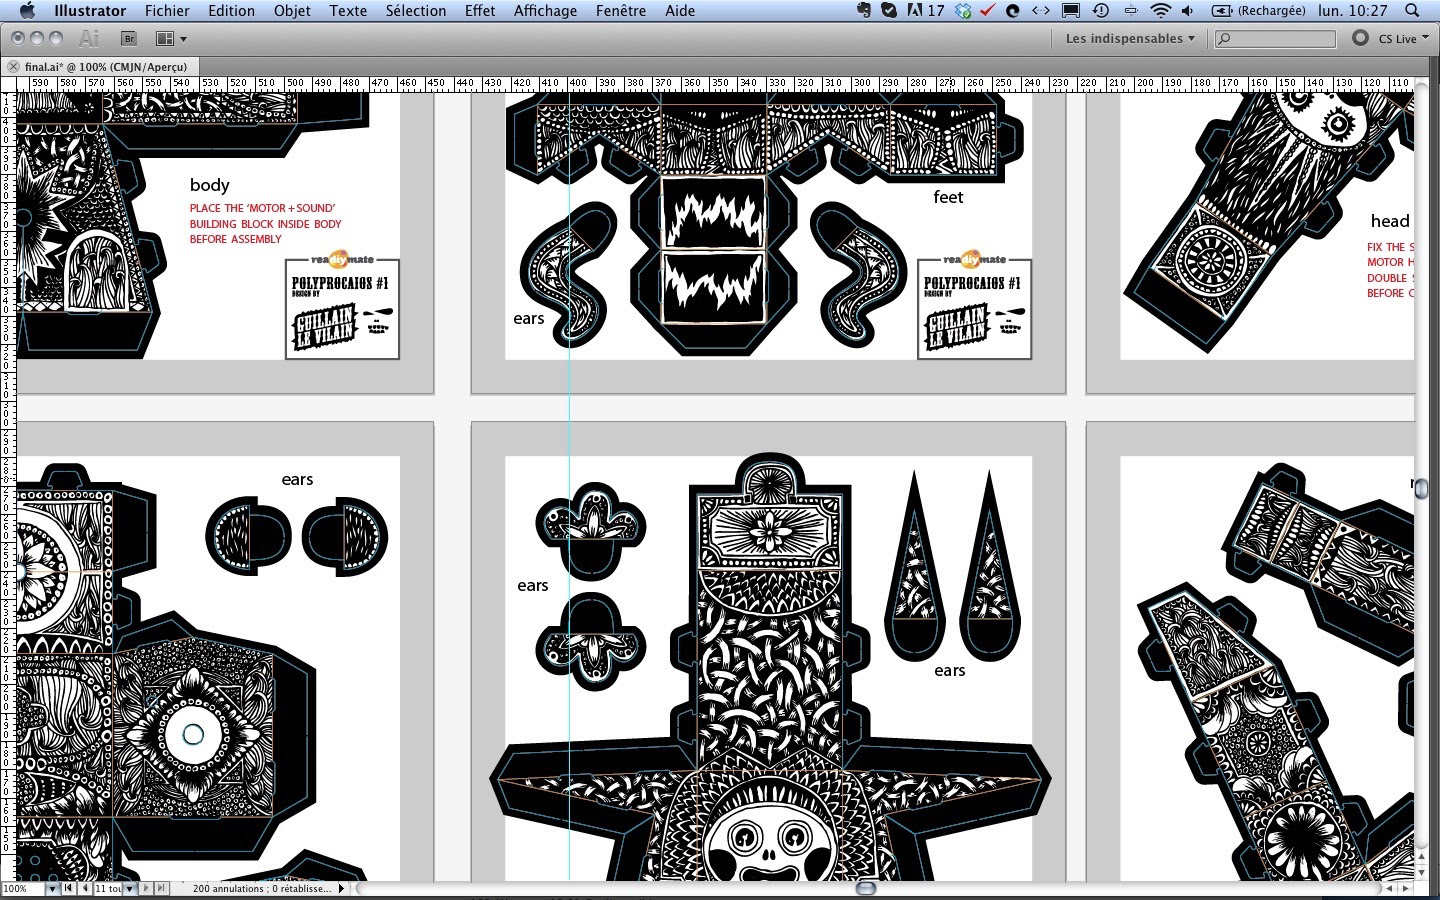Open the Les indispensables workspace dropdown
1440x900 pixels.
pos(1130,38)
